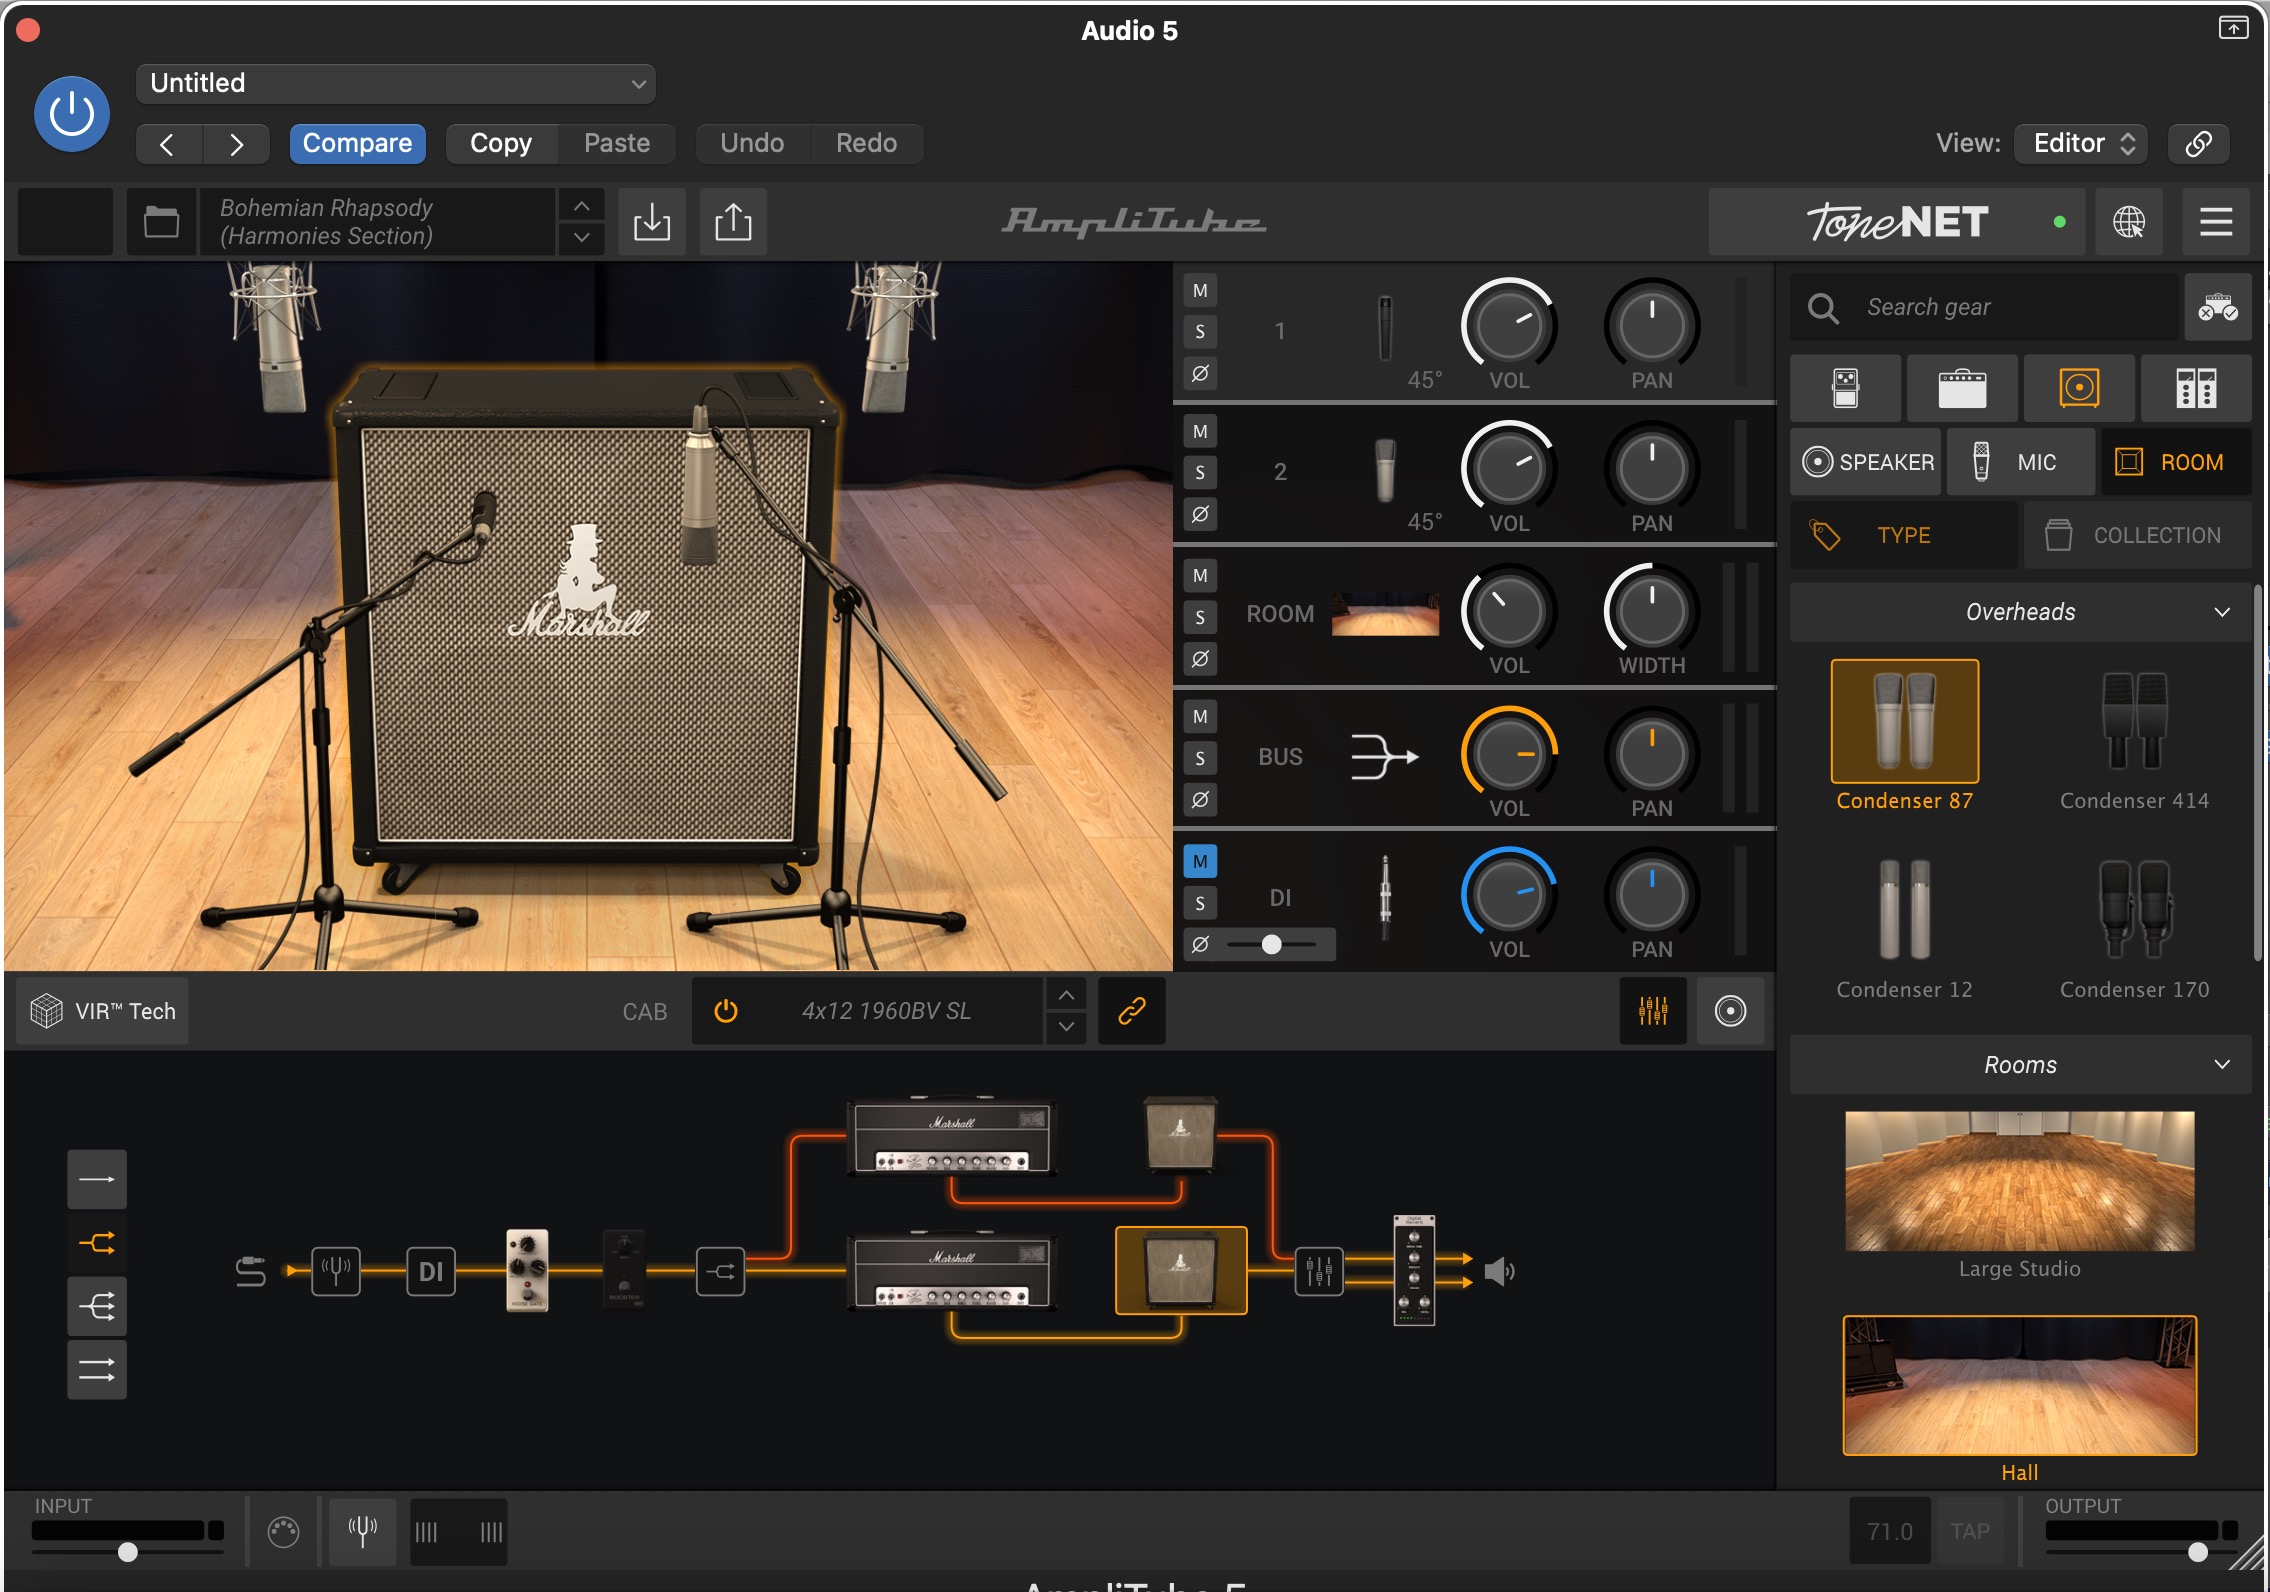Open the Untitled preset dropdown
The image size is (2270, 1592).
(396, 84)
